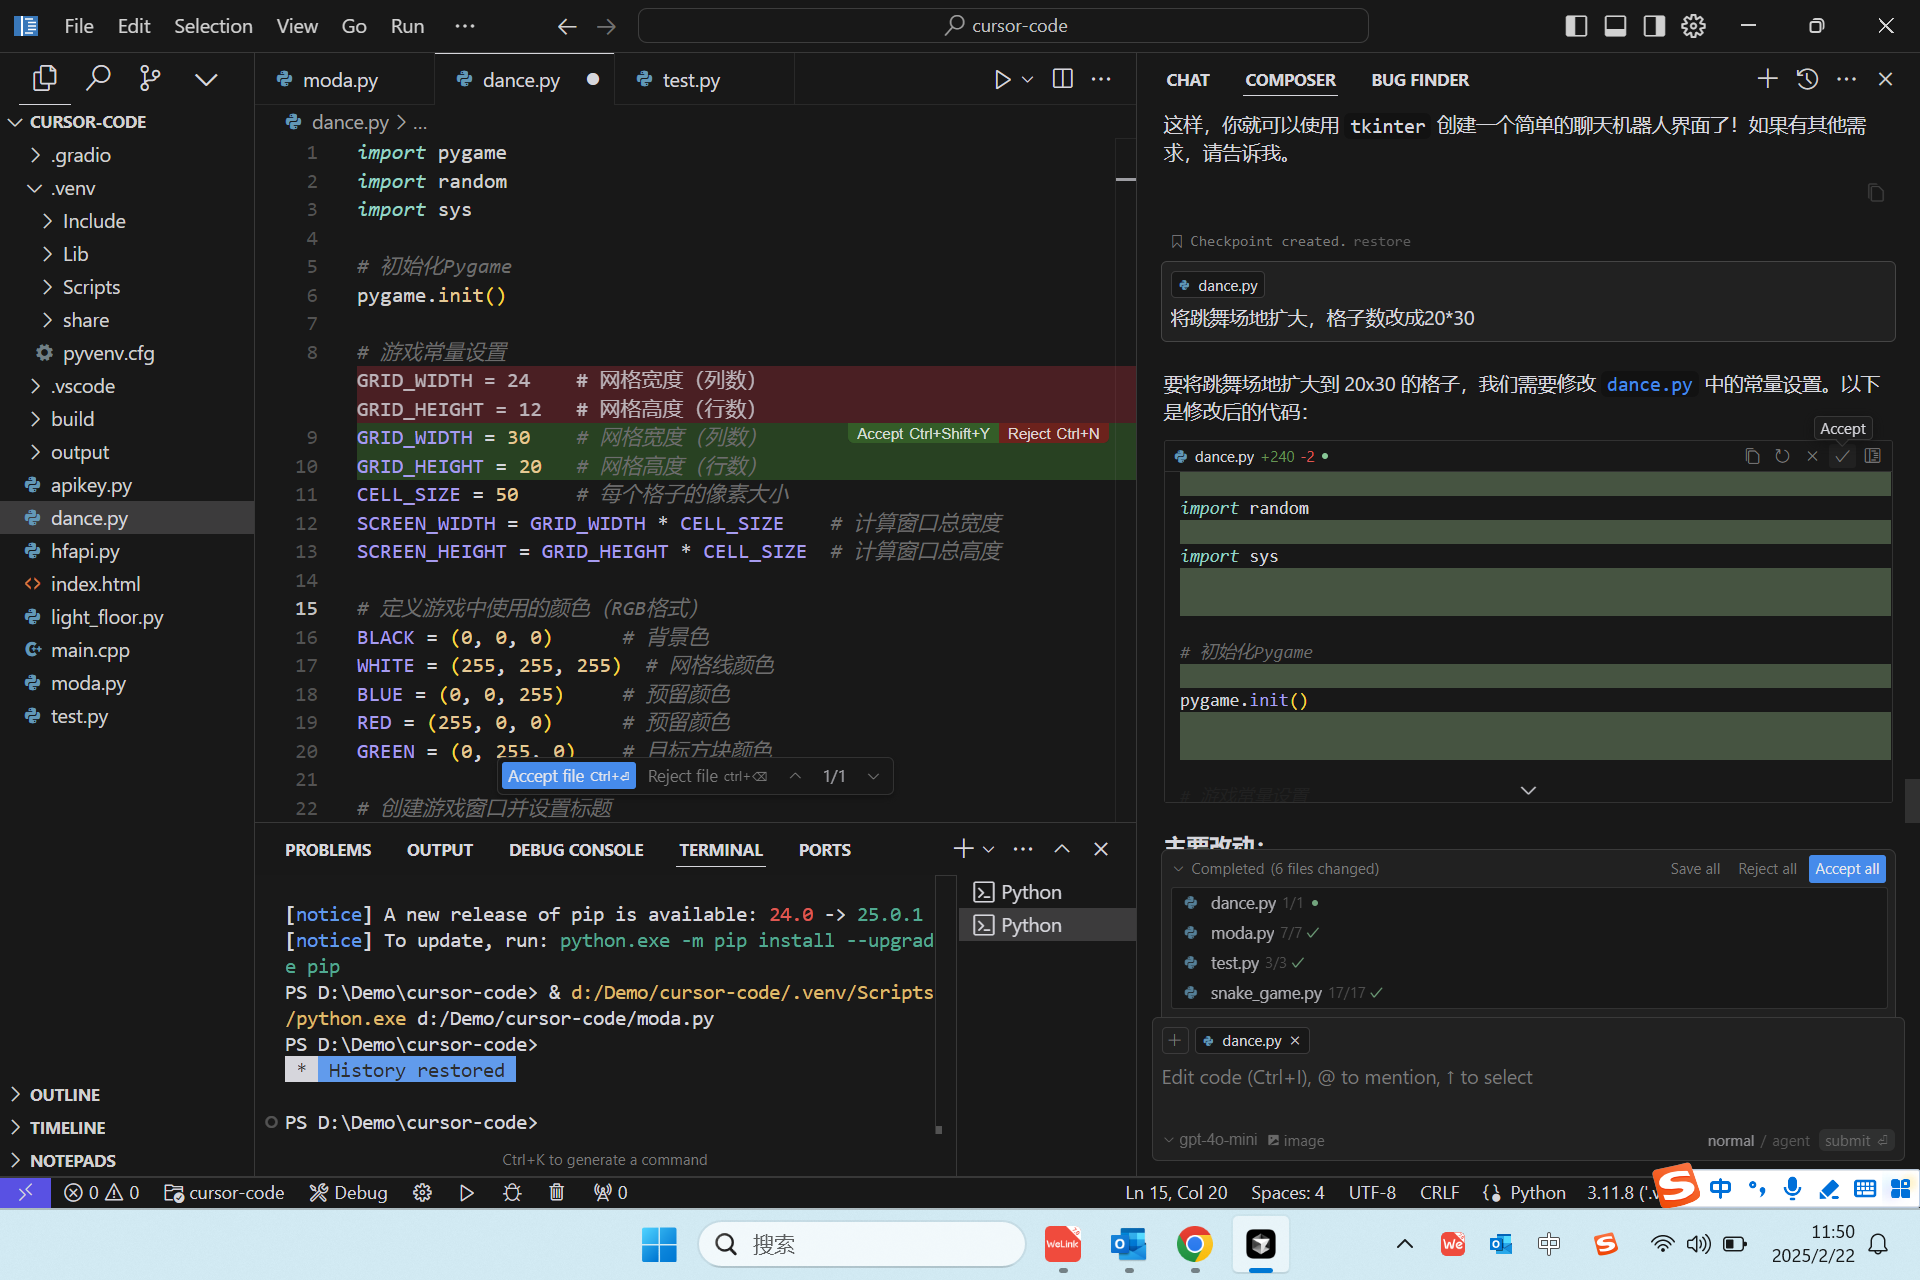This screenshot has width=1920, height=1280.
Task: Click the Accept all button
Action: (1846, 869)
